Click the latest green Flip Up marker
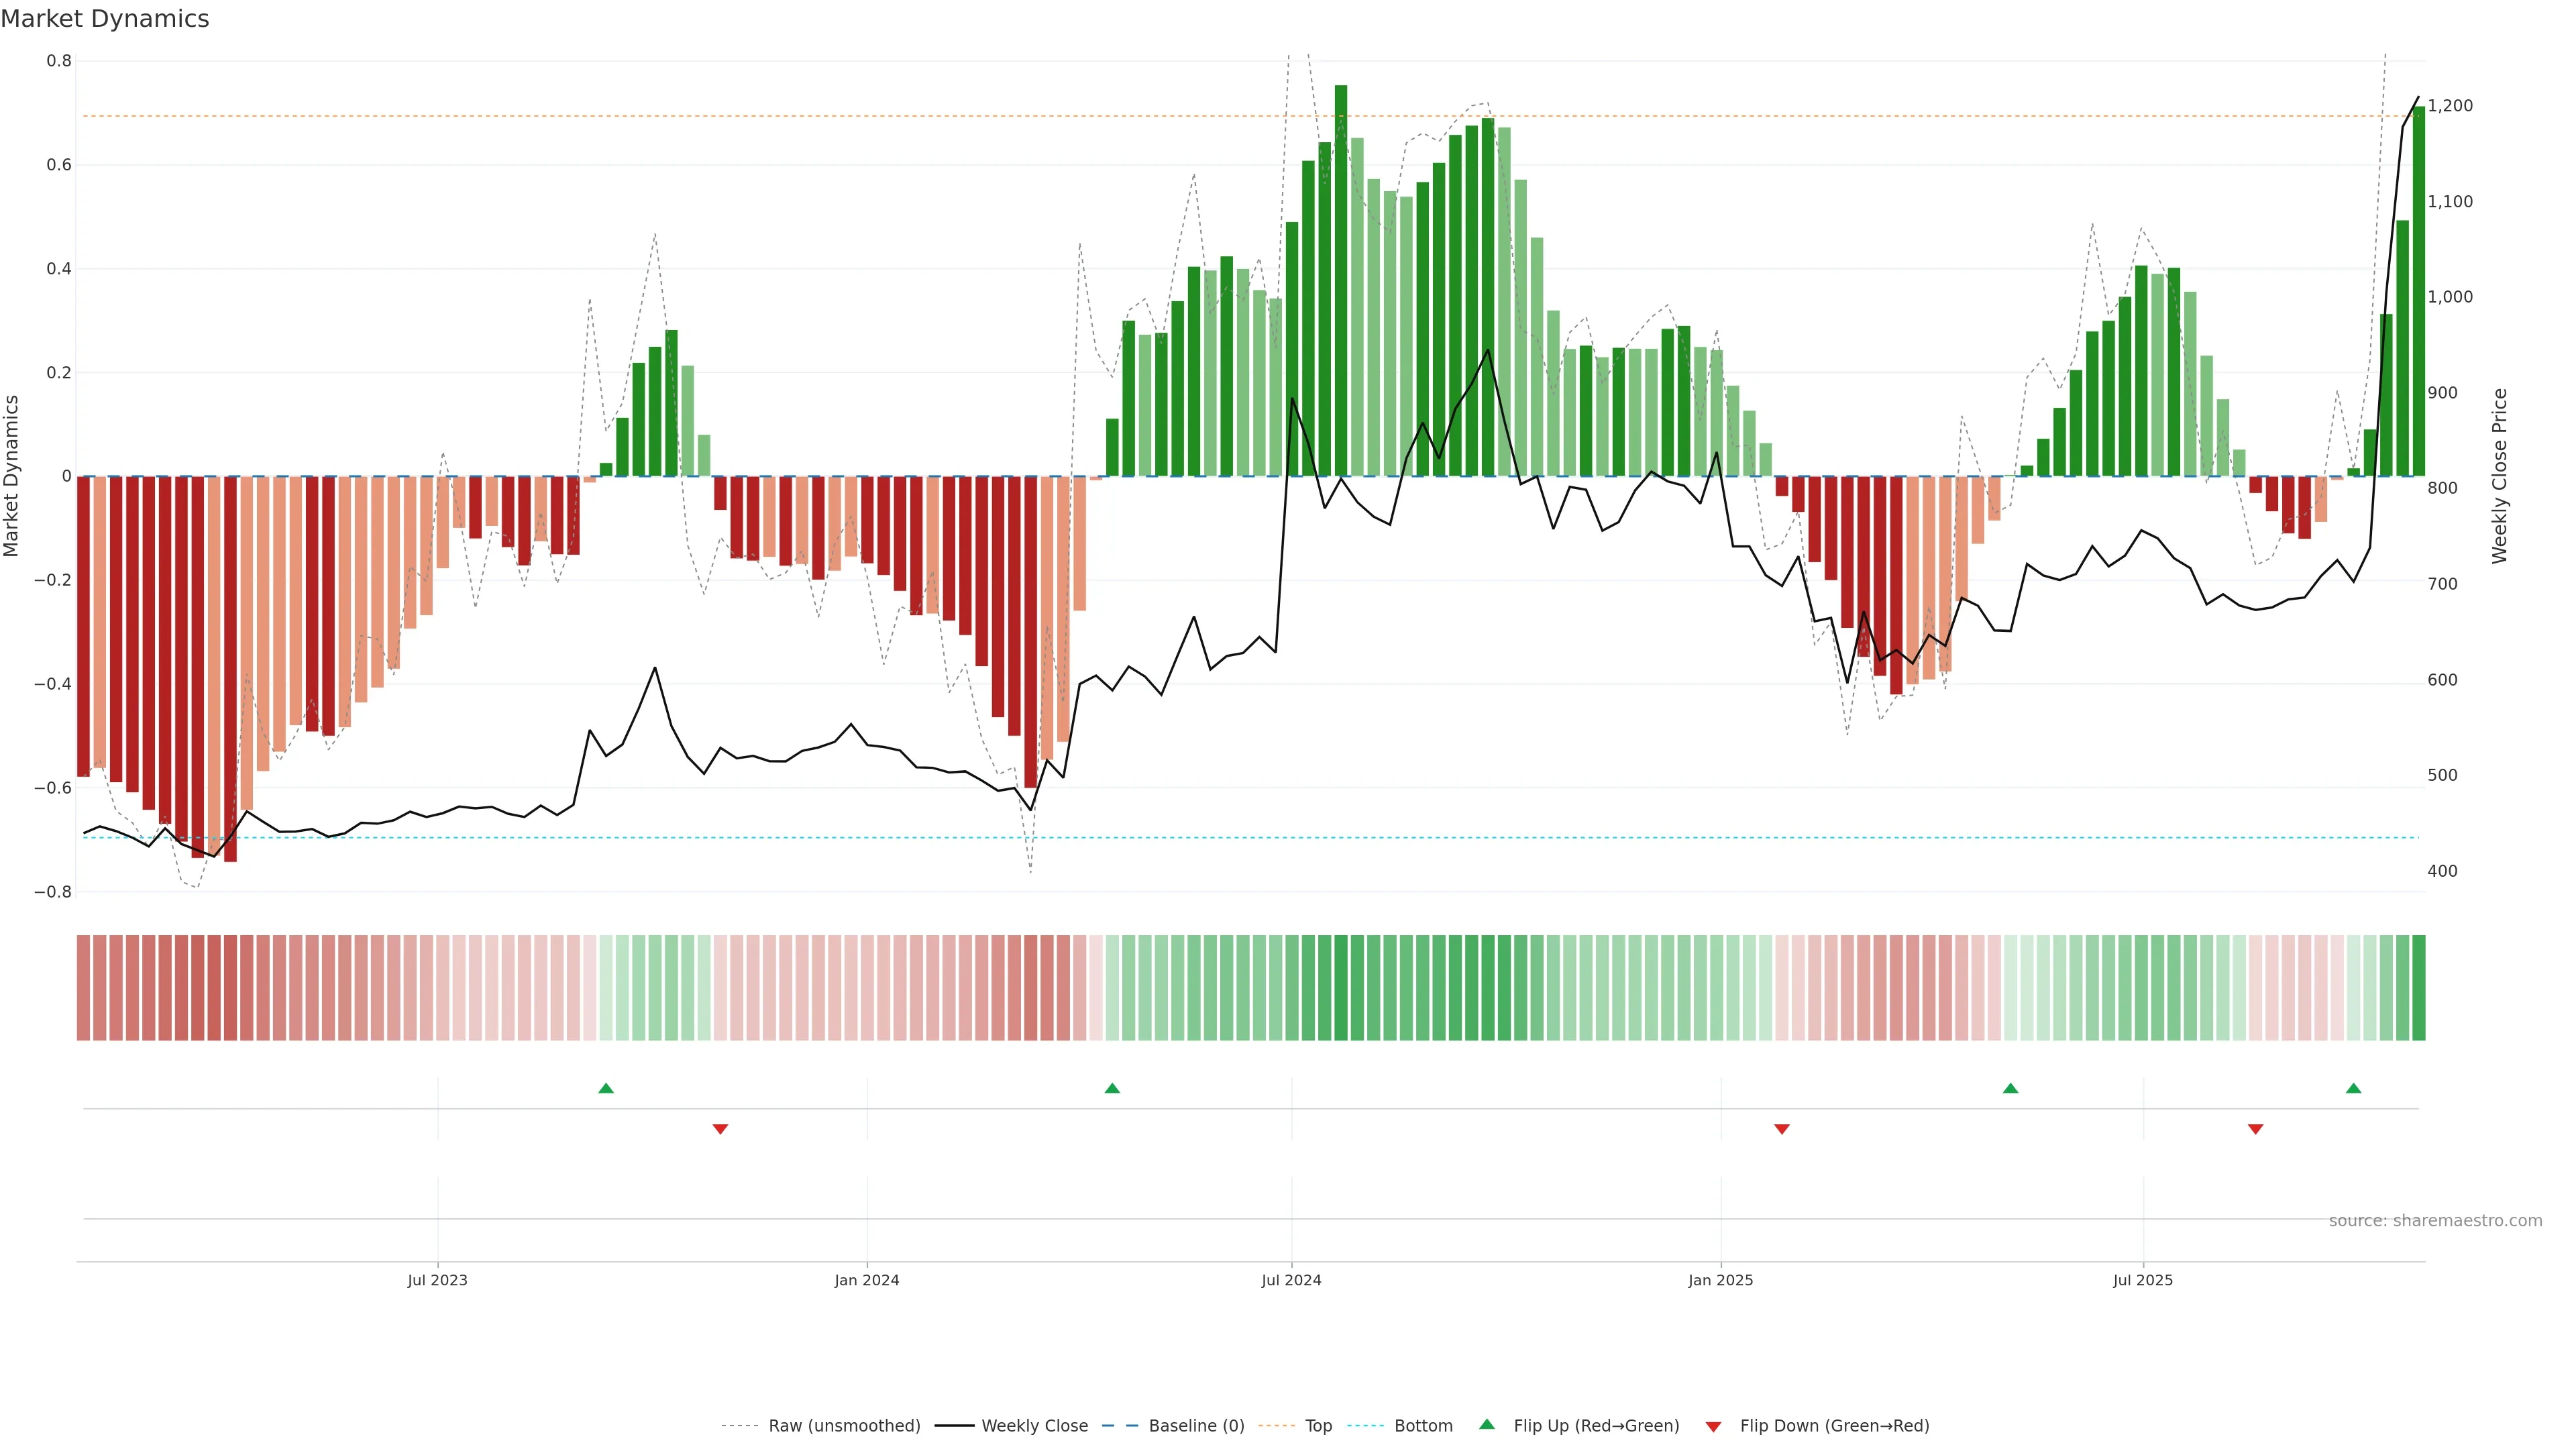 tap(2353, 1088)
